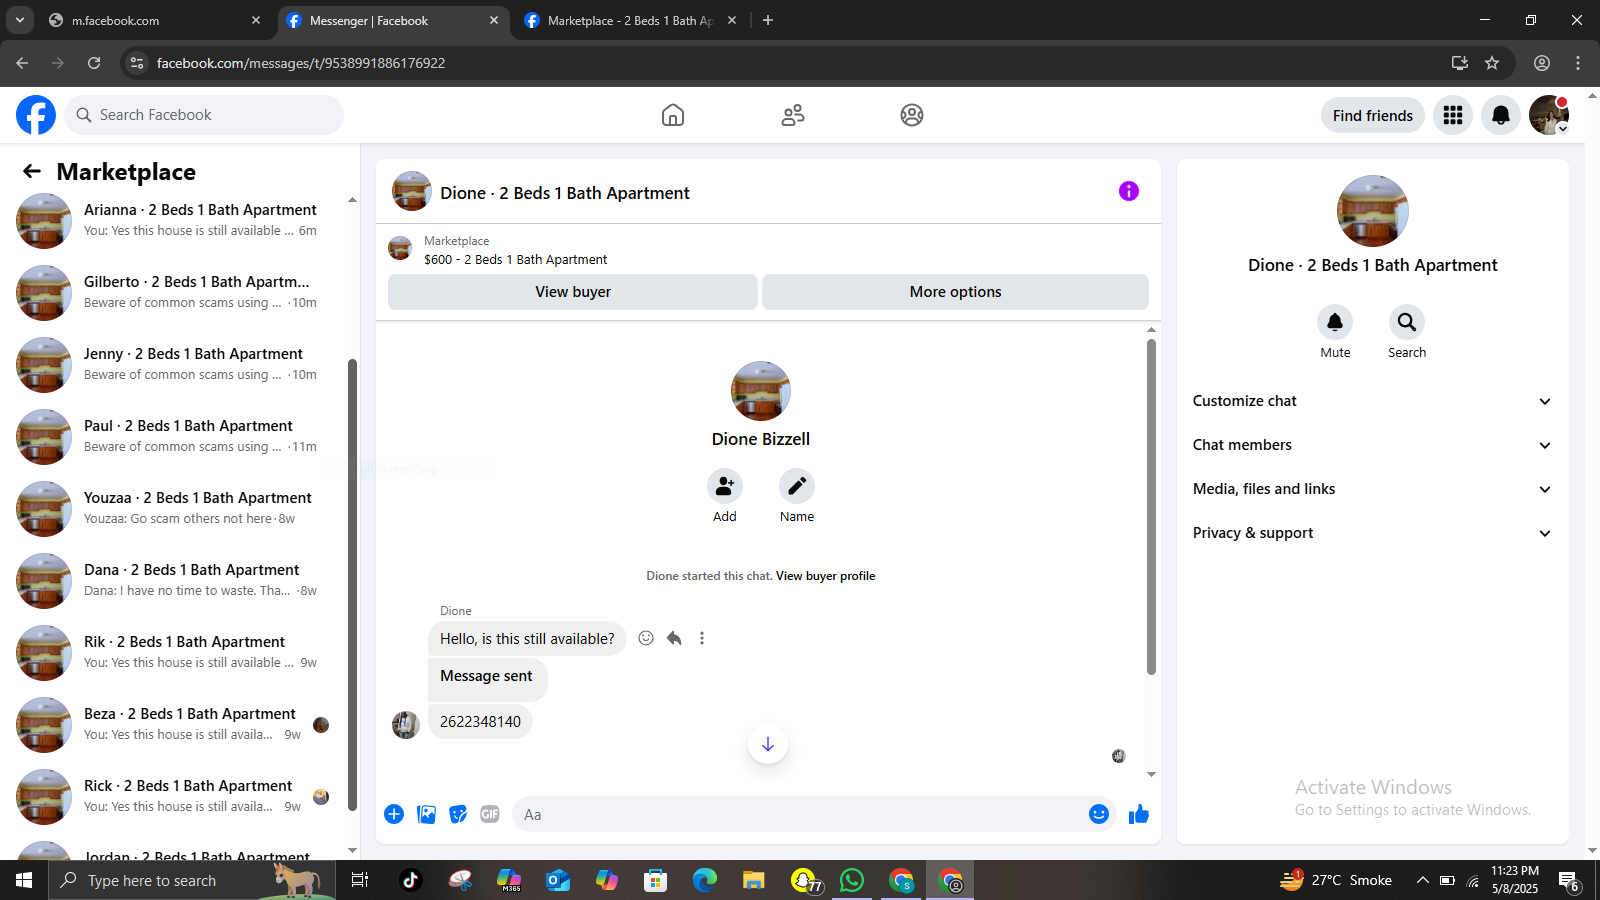Send a thumbs-up like
Image resolution: width=1600 pixels, height=900 pixels.
tap(1139, 814)
